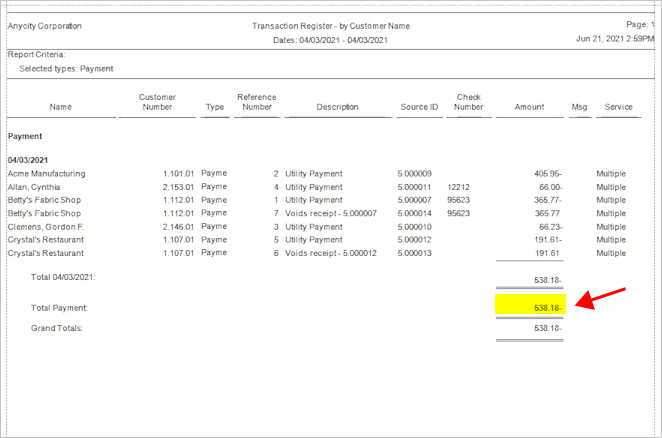662x438 pixels.
Task: Click the Grand Totals amount 538.18-
Action: (x=548, y=328)
